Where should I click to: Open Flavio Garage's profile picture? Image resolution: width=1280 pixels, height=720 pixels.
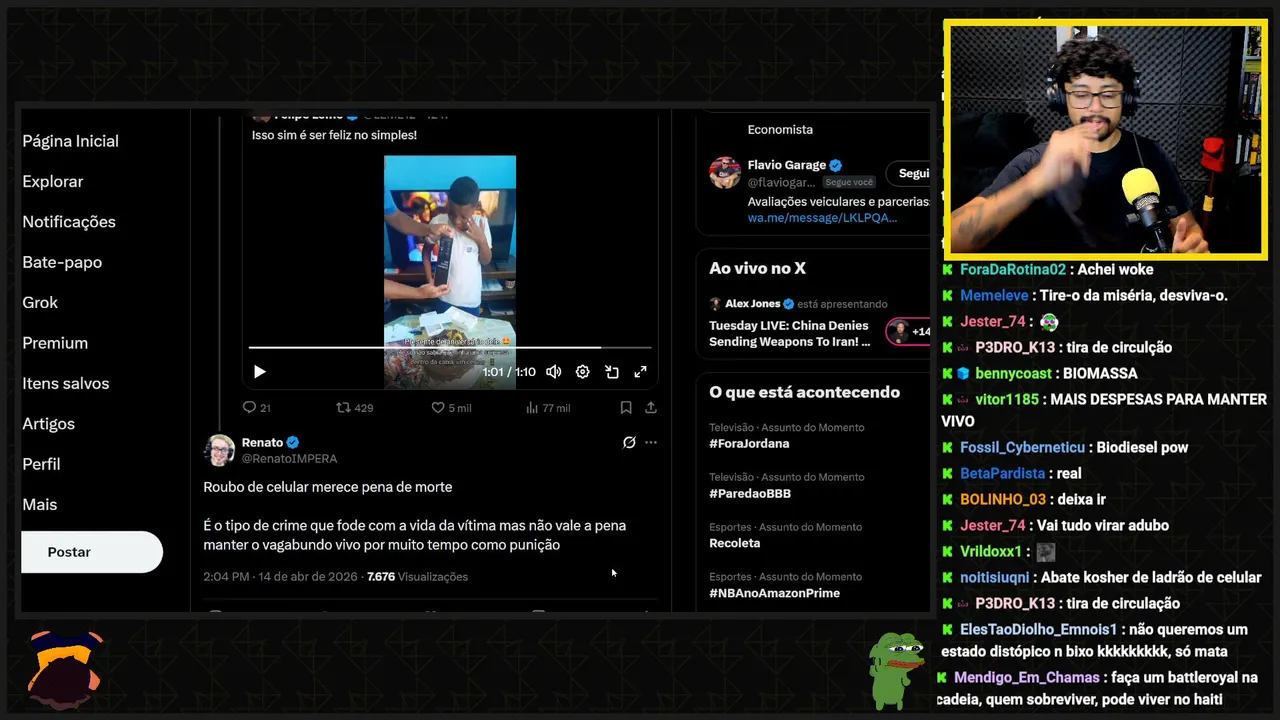[x=725, y=172]
